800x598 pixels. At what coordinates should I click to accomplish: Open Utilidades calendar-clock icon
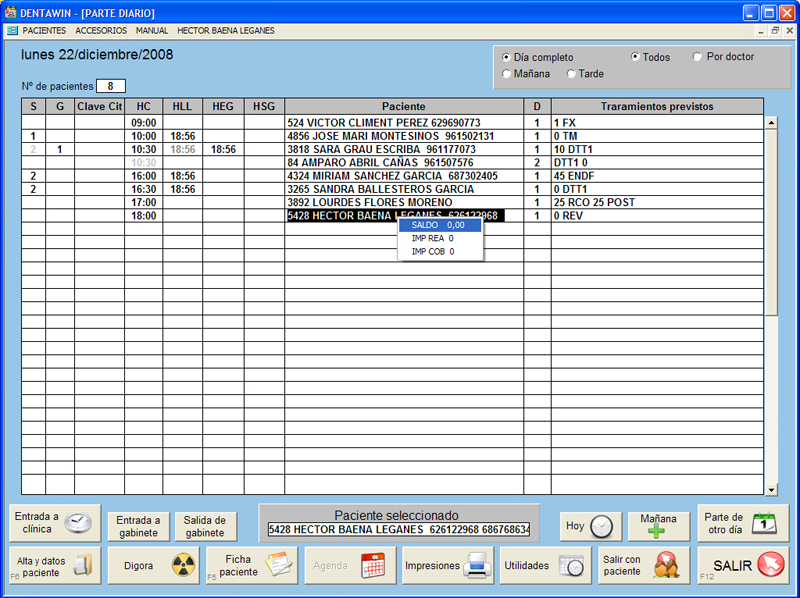click(571, 566)
